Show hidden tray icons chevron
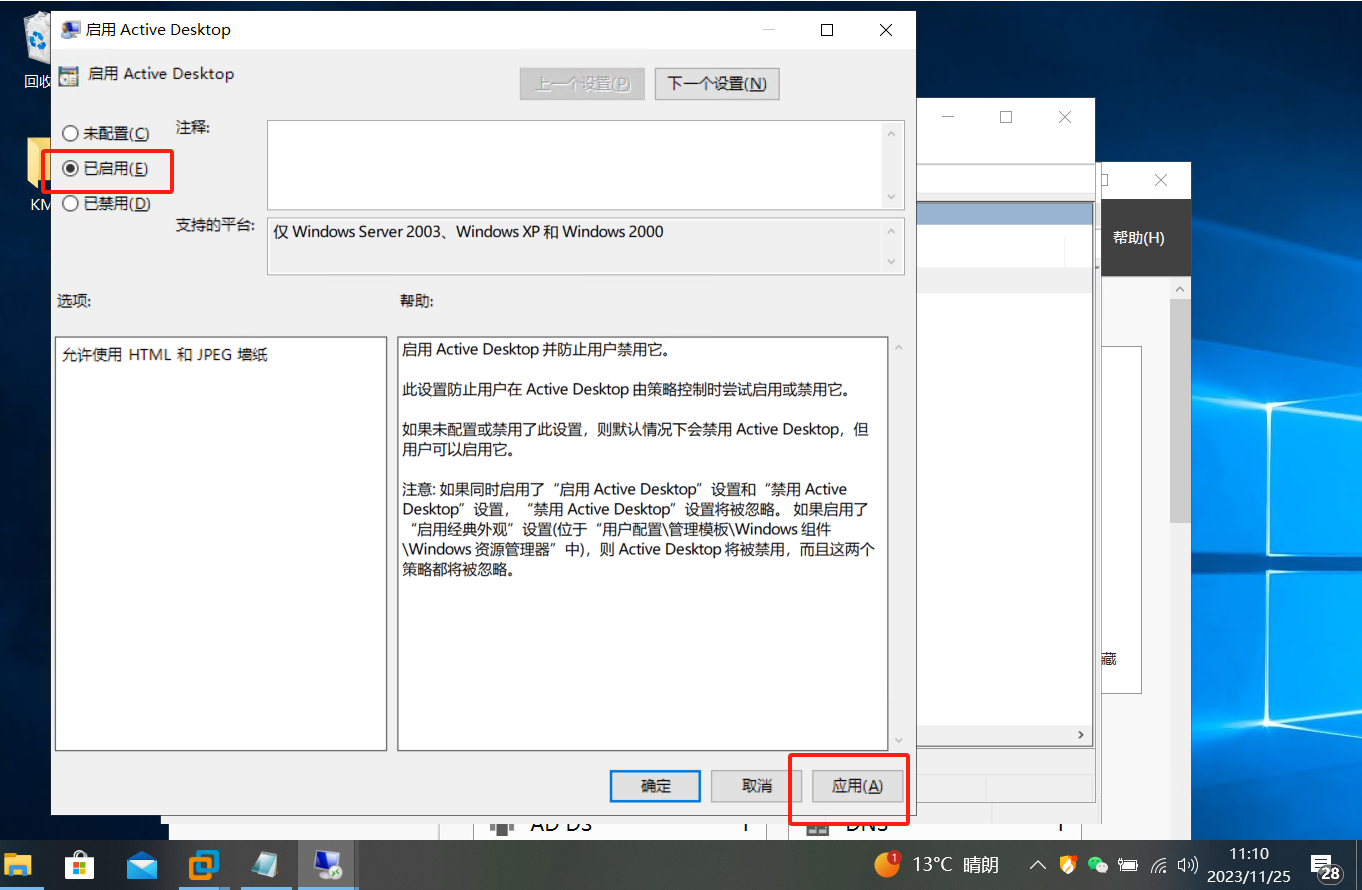The image size is (1362, 890). [1038, 865]
